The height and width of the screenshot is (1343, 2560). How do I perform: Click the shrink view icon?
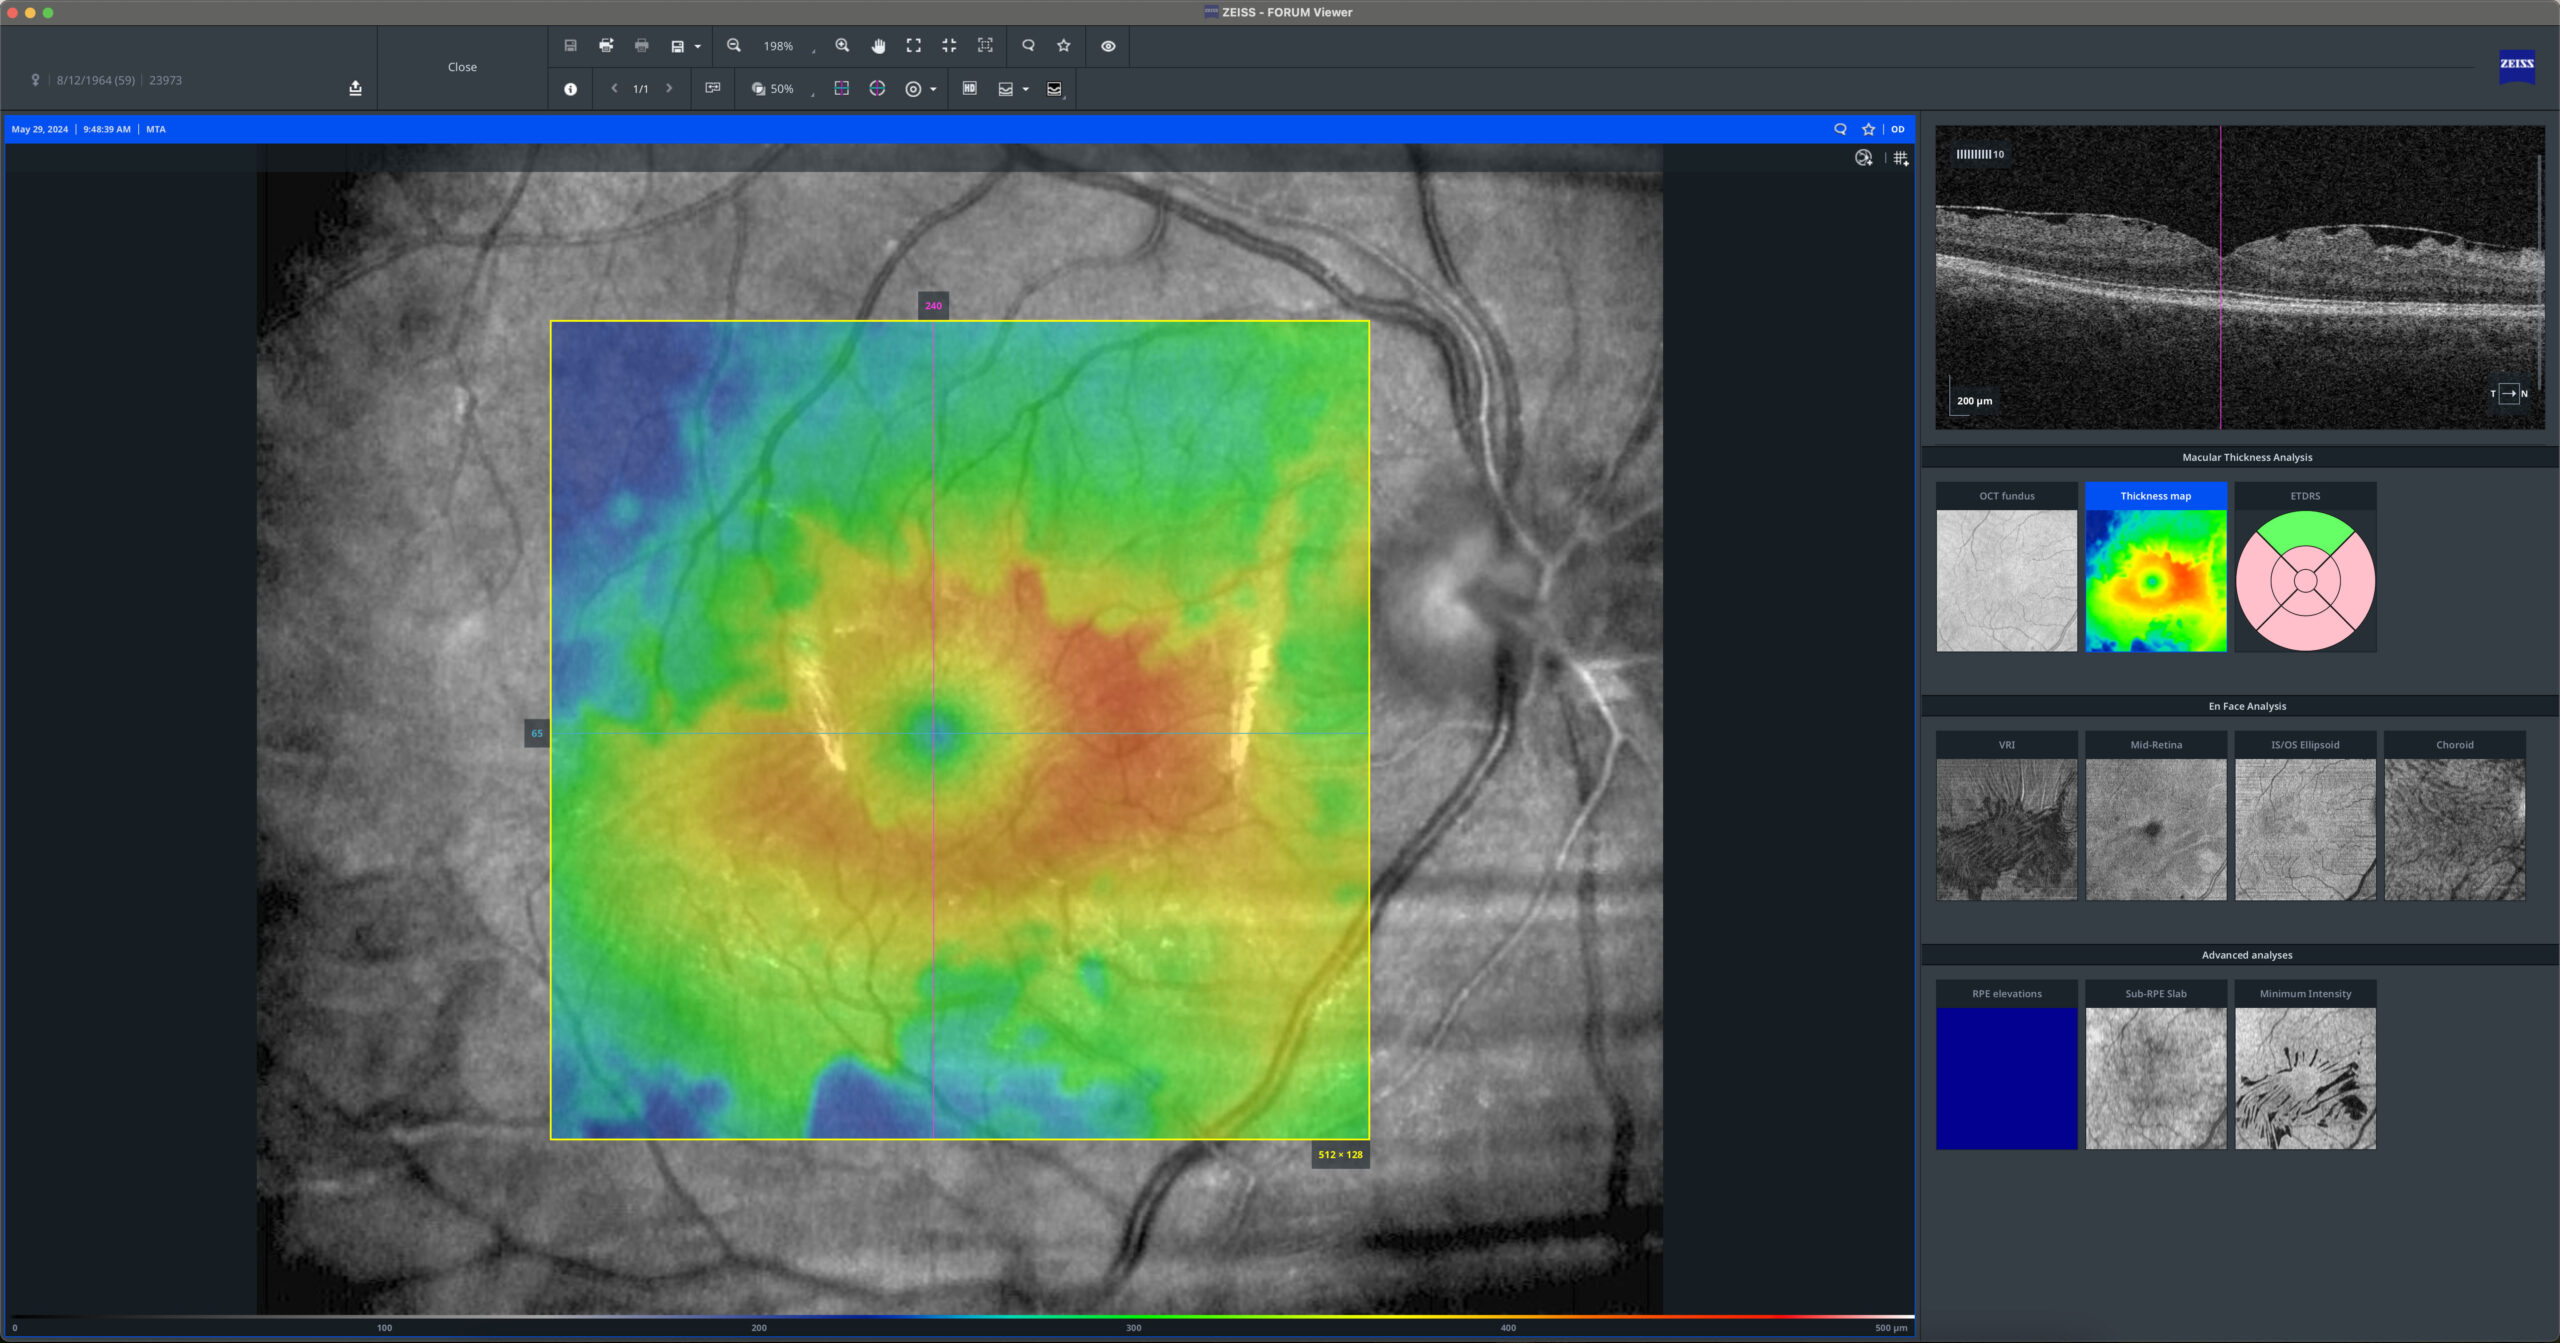point(949,45)
